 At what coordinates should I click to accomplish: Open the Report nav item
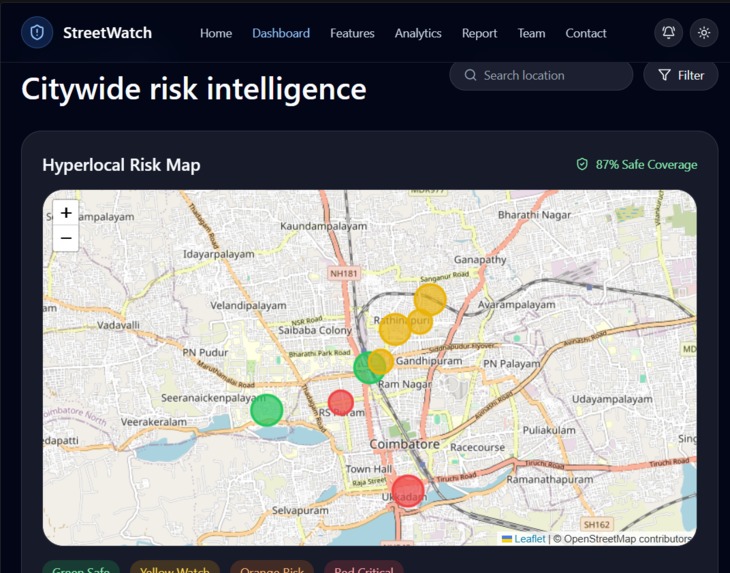(x=480, y=33)
